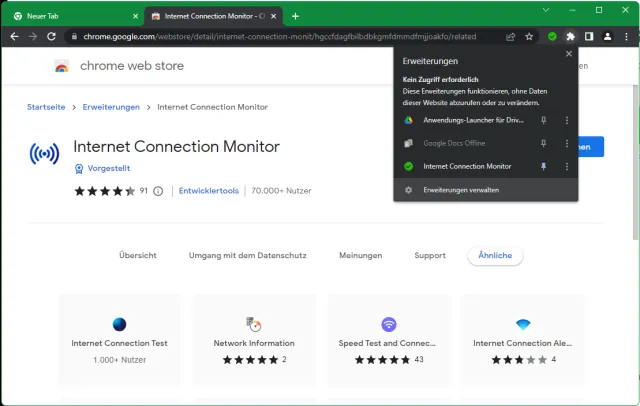Click the rating info icon next to 91
This screenshot has width=640, height=406.
coord(158,190)
